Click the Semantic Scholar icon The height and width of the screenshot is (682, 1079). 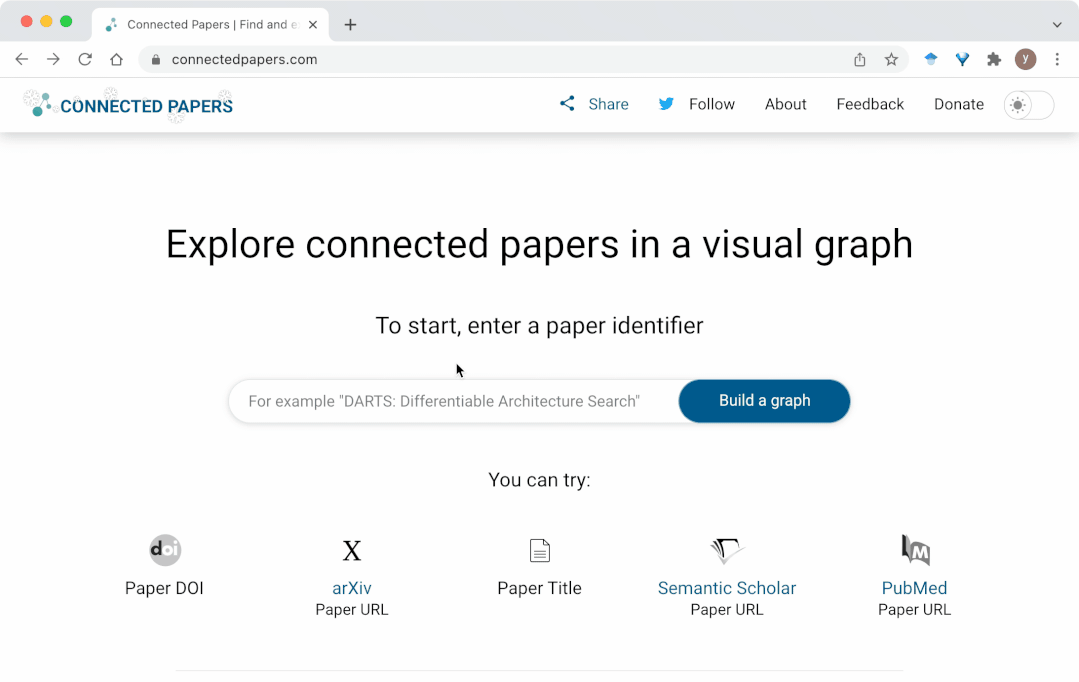pos(727,550)
